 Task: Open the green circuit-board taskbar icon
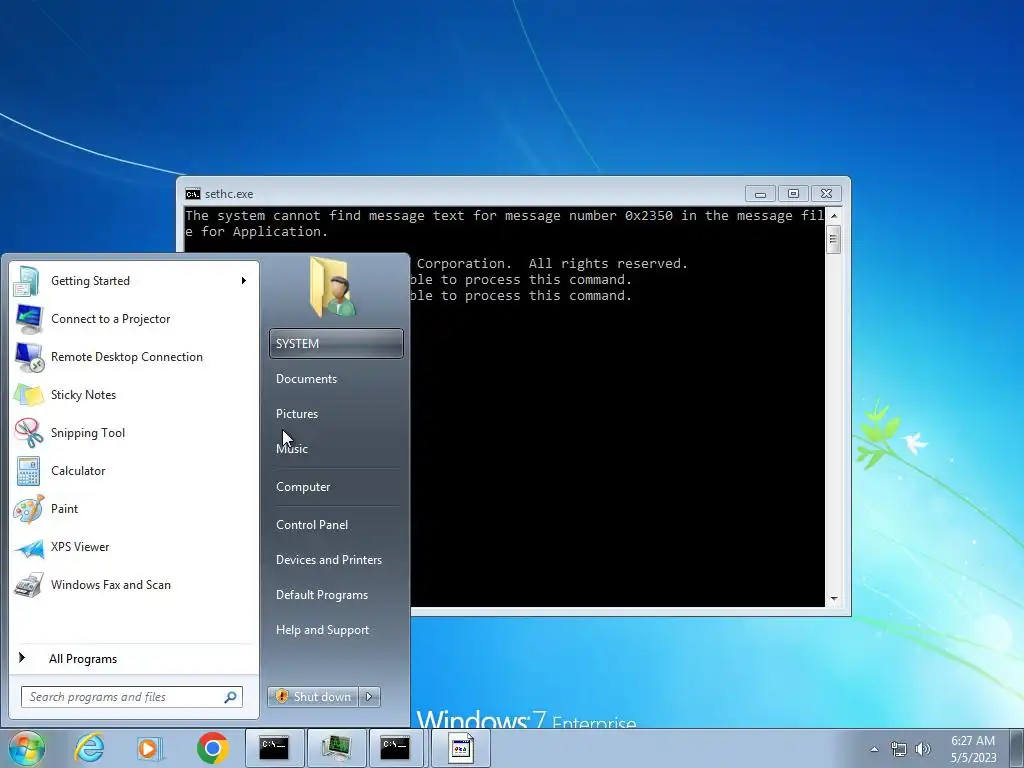pos(336,748)
